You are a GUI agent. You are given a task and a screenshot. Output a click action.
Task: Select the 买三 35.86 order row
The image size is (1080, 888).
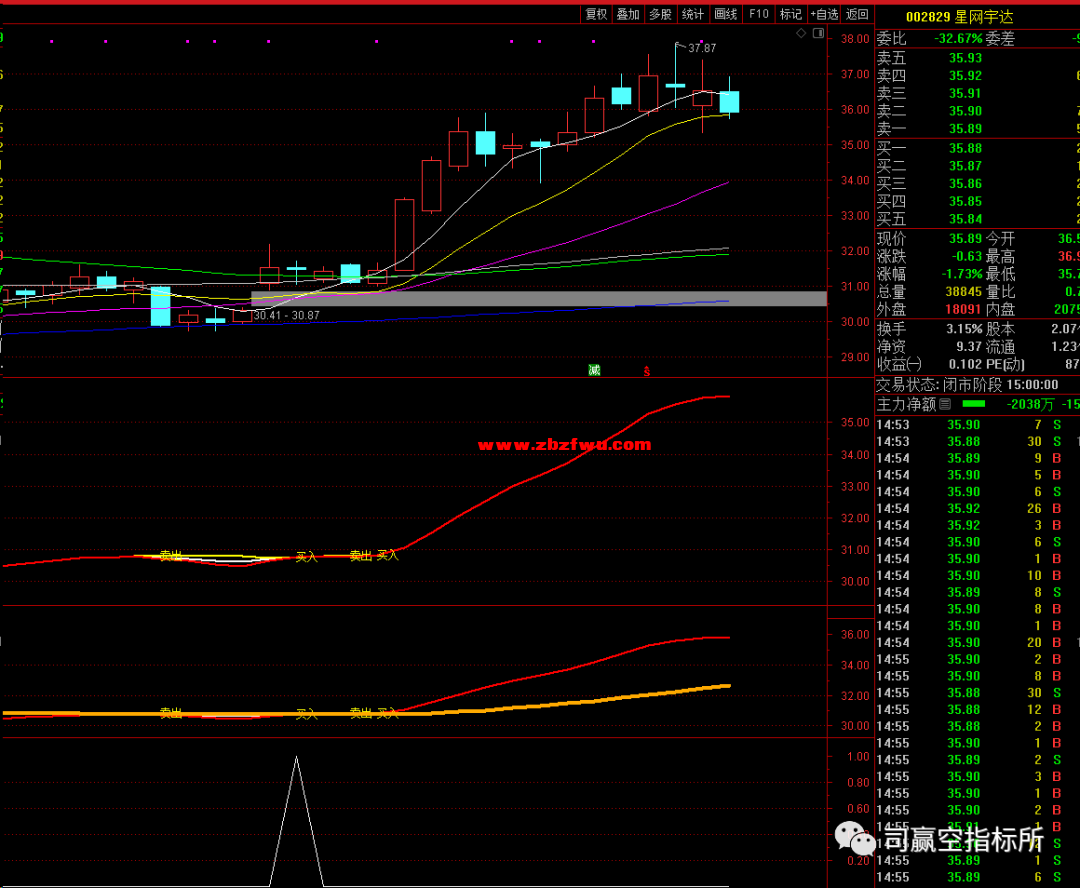[x=977, y=184]
